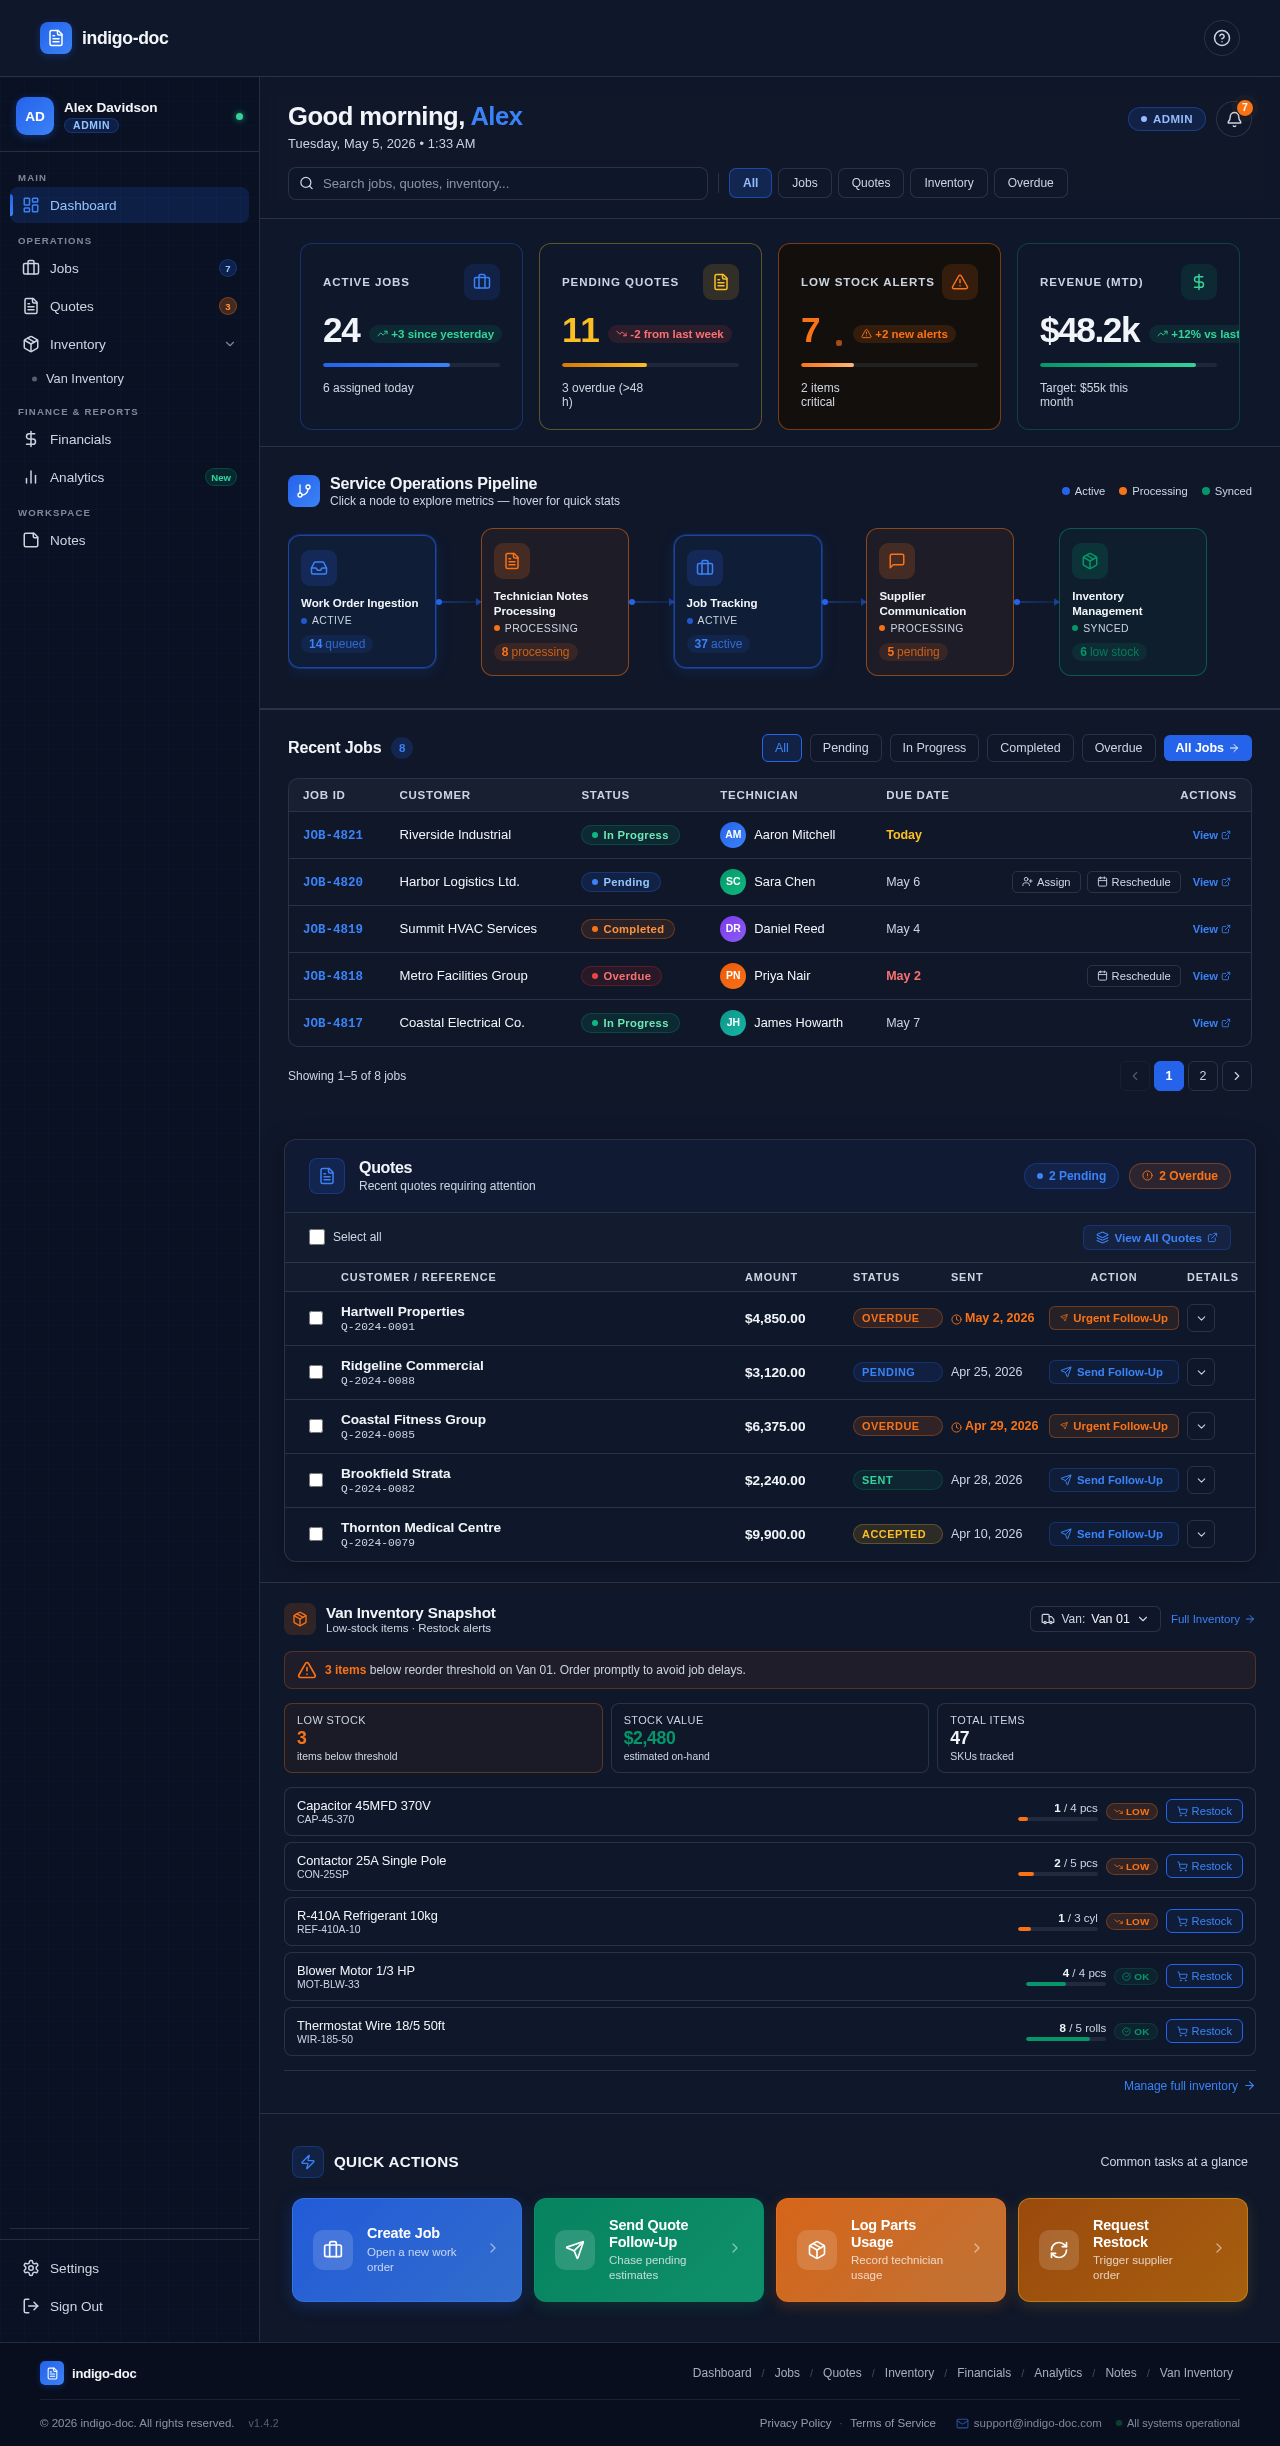Click the Active Jobs progress bar
Image resolution: width=1280 pixels, height=2446 pixels.
pyautogui.click(x=411, y=365)
